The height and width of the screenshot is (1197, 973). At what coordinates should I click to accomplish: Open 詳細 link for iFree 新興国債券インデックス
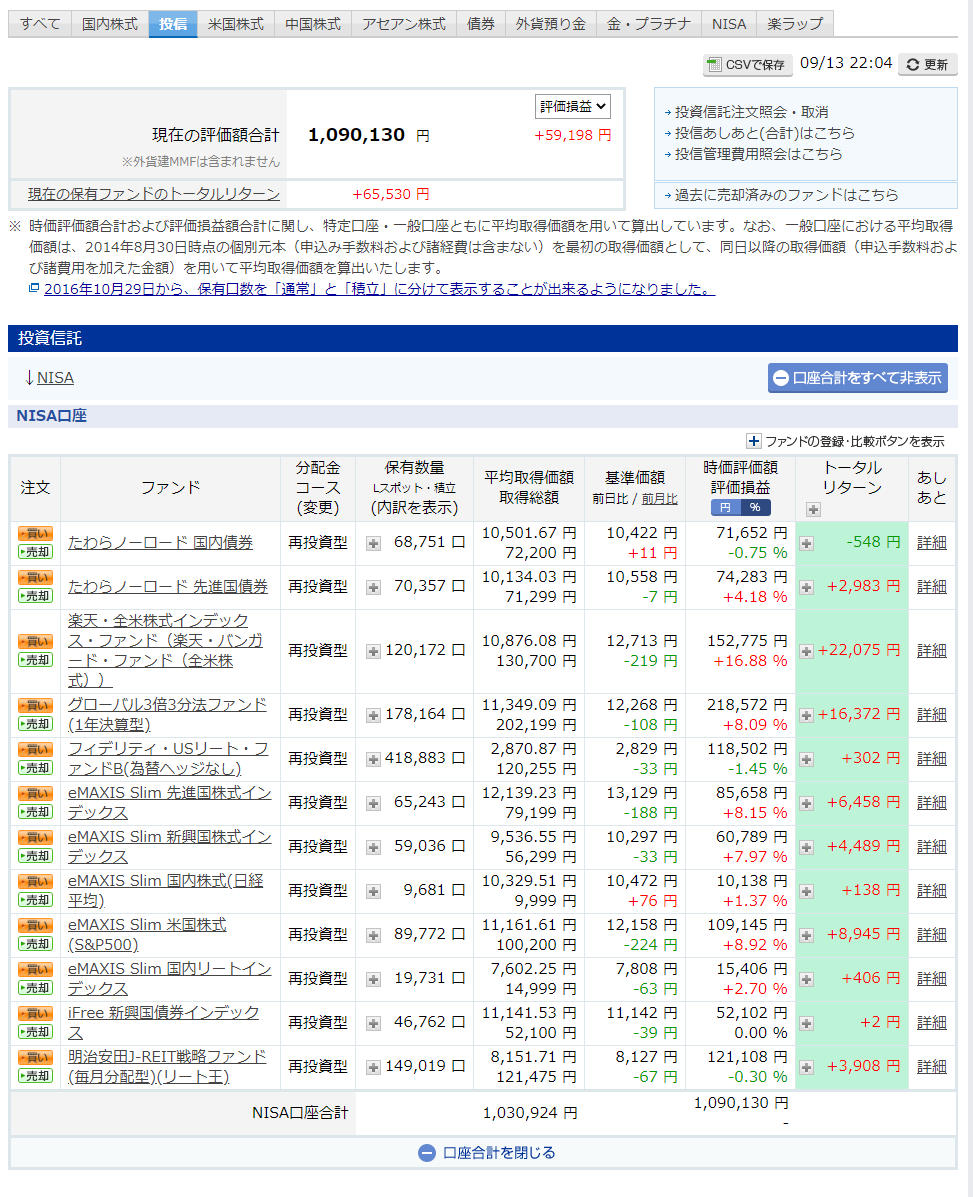[x=932, y=1023]
